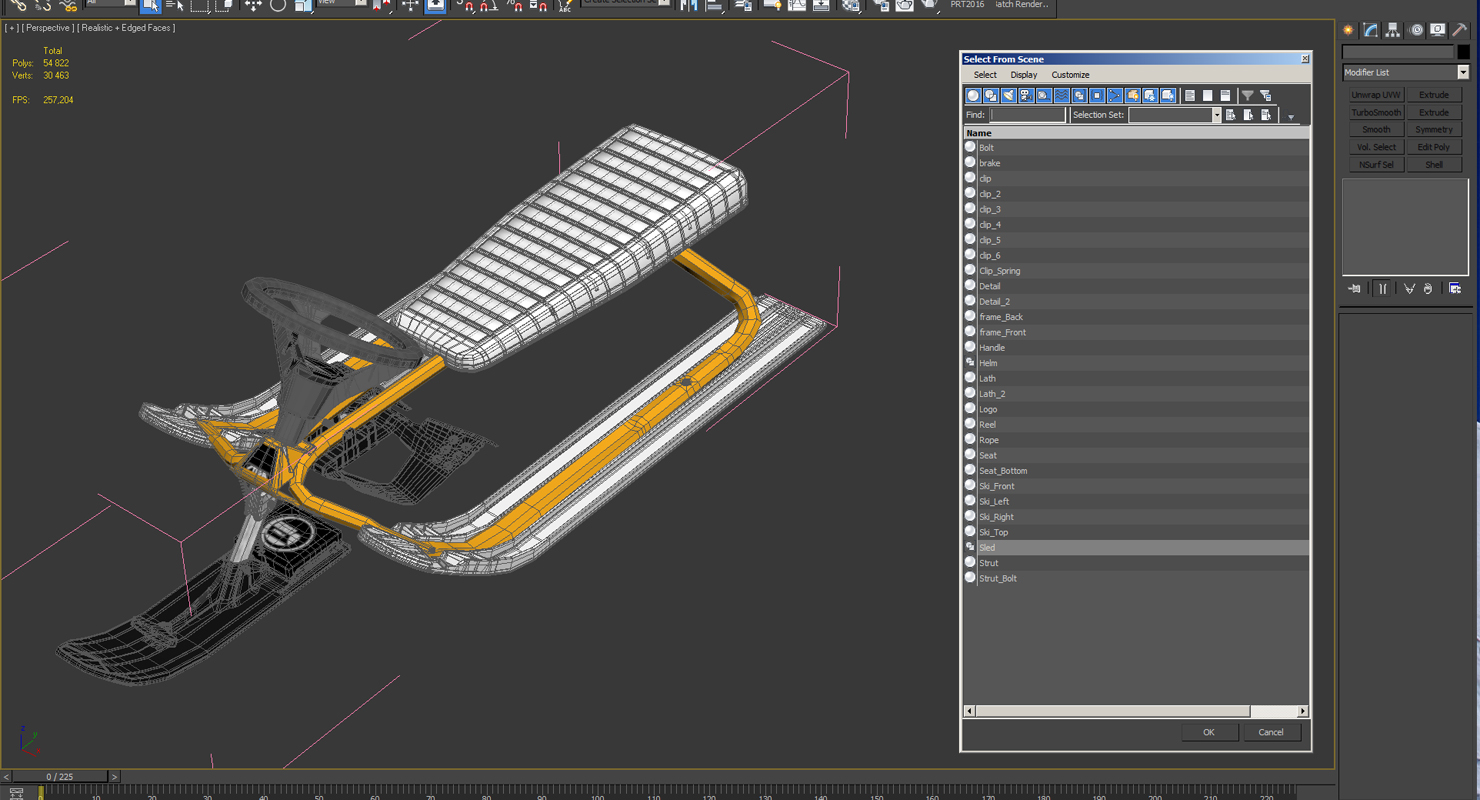The height and width of the screenshot is (800, 1480).
Task: Toggle Display Geometry filter in Select From Scene
Action: tap(973, 96)
